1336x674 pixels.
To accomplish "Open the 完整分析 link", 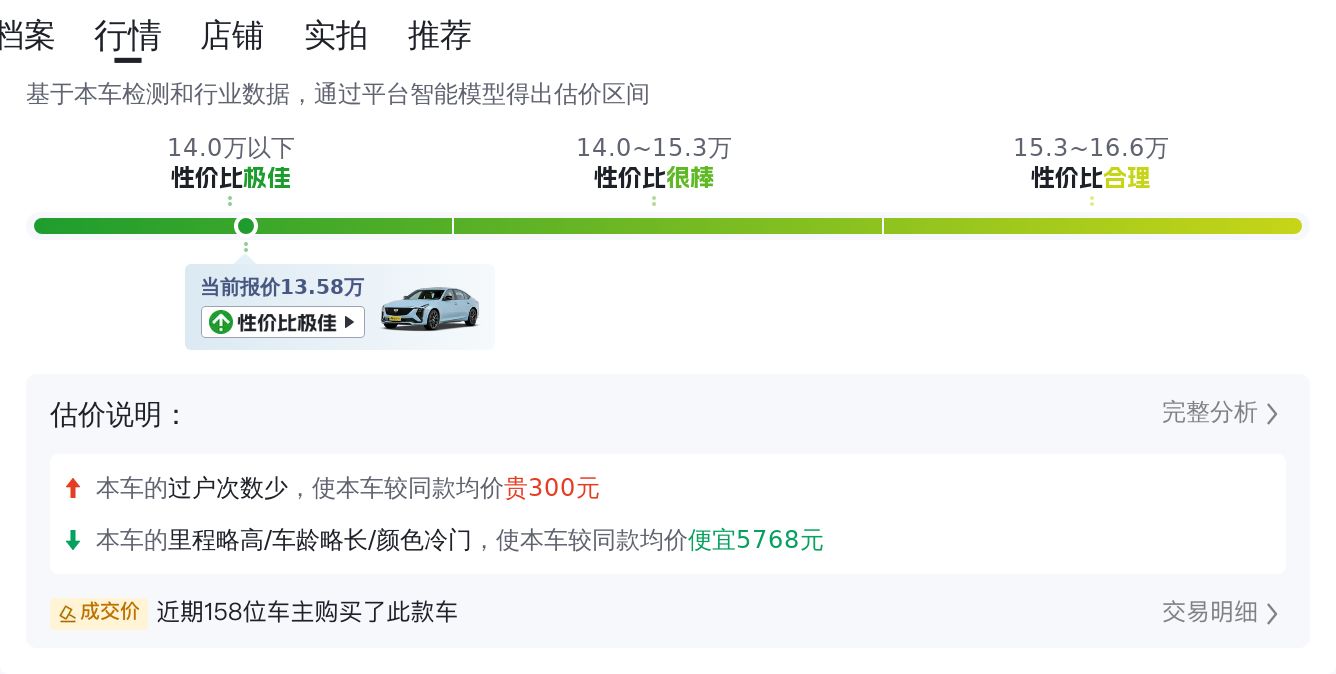I will [1209, 412].
